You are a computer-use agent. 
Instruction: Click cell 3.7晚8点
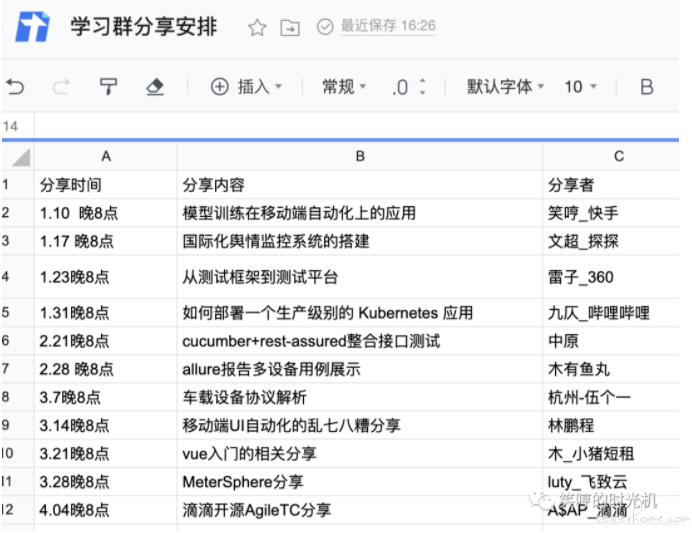click(106, 397)
